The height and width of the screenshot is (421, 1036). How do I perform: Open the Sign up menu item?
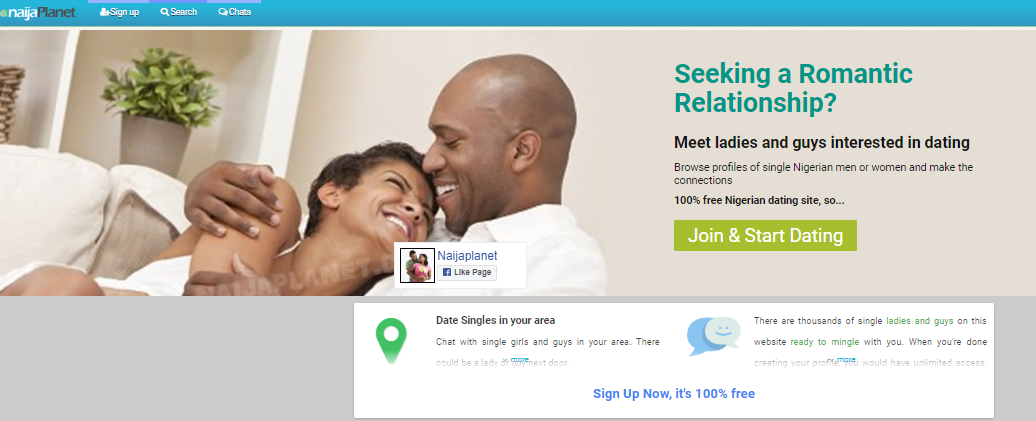[119, 12]
